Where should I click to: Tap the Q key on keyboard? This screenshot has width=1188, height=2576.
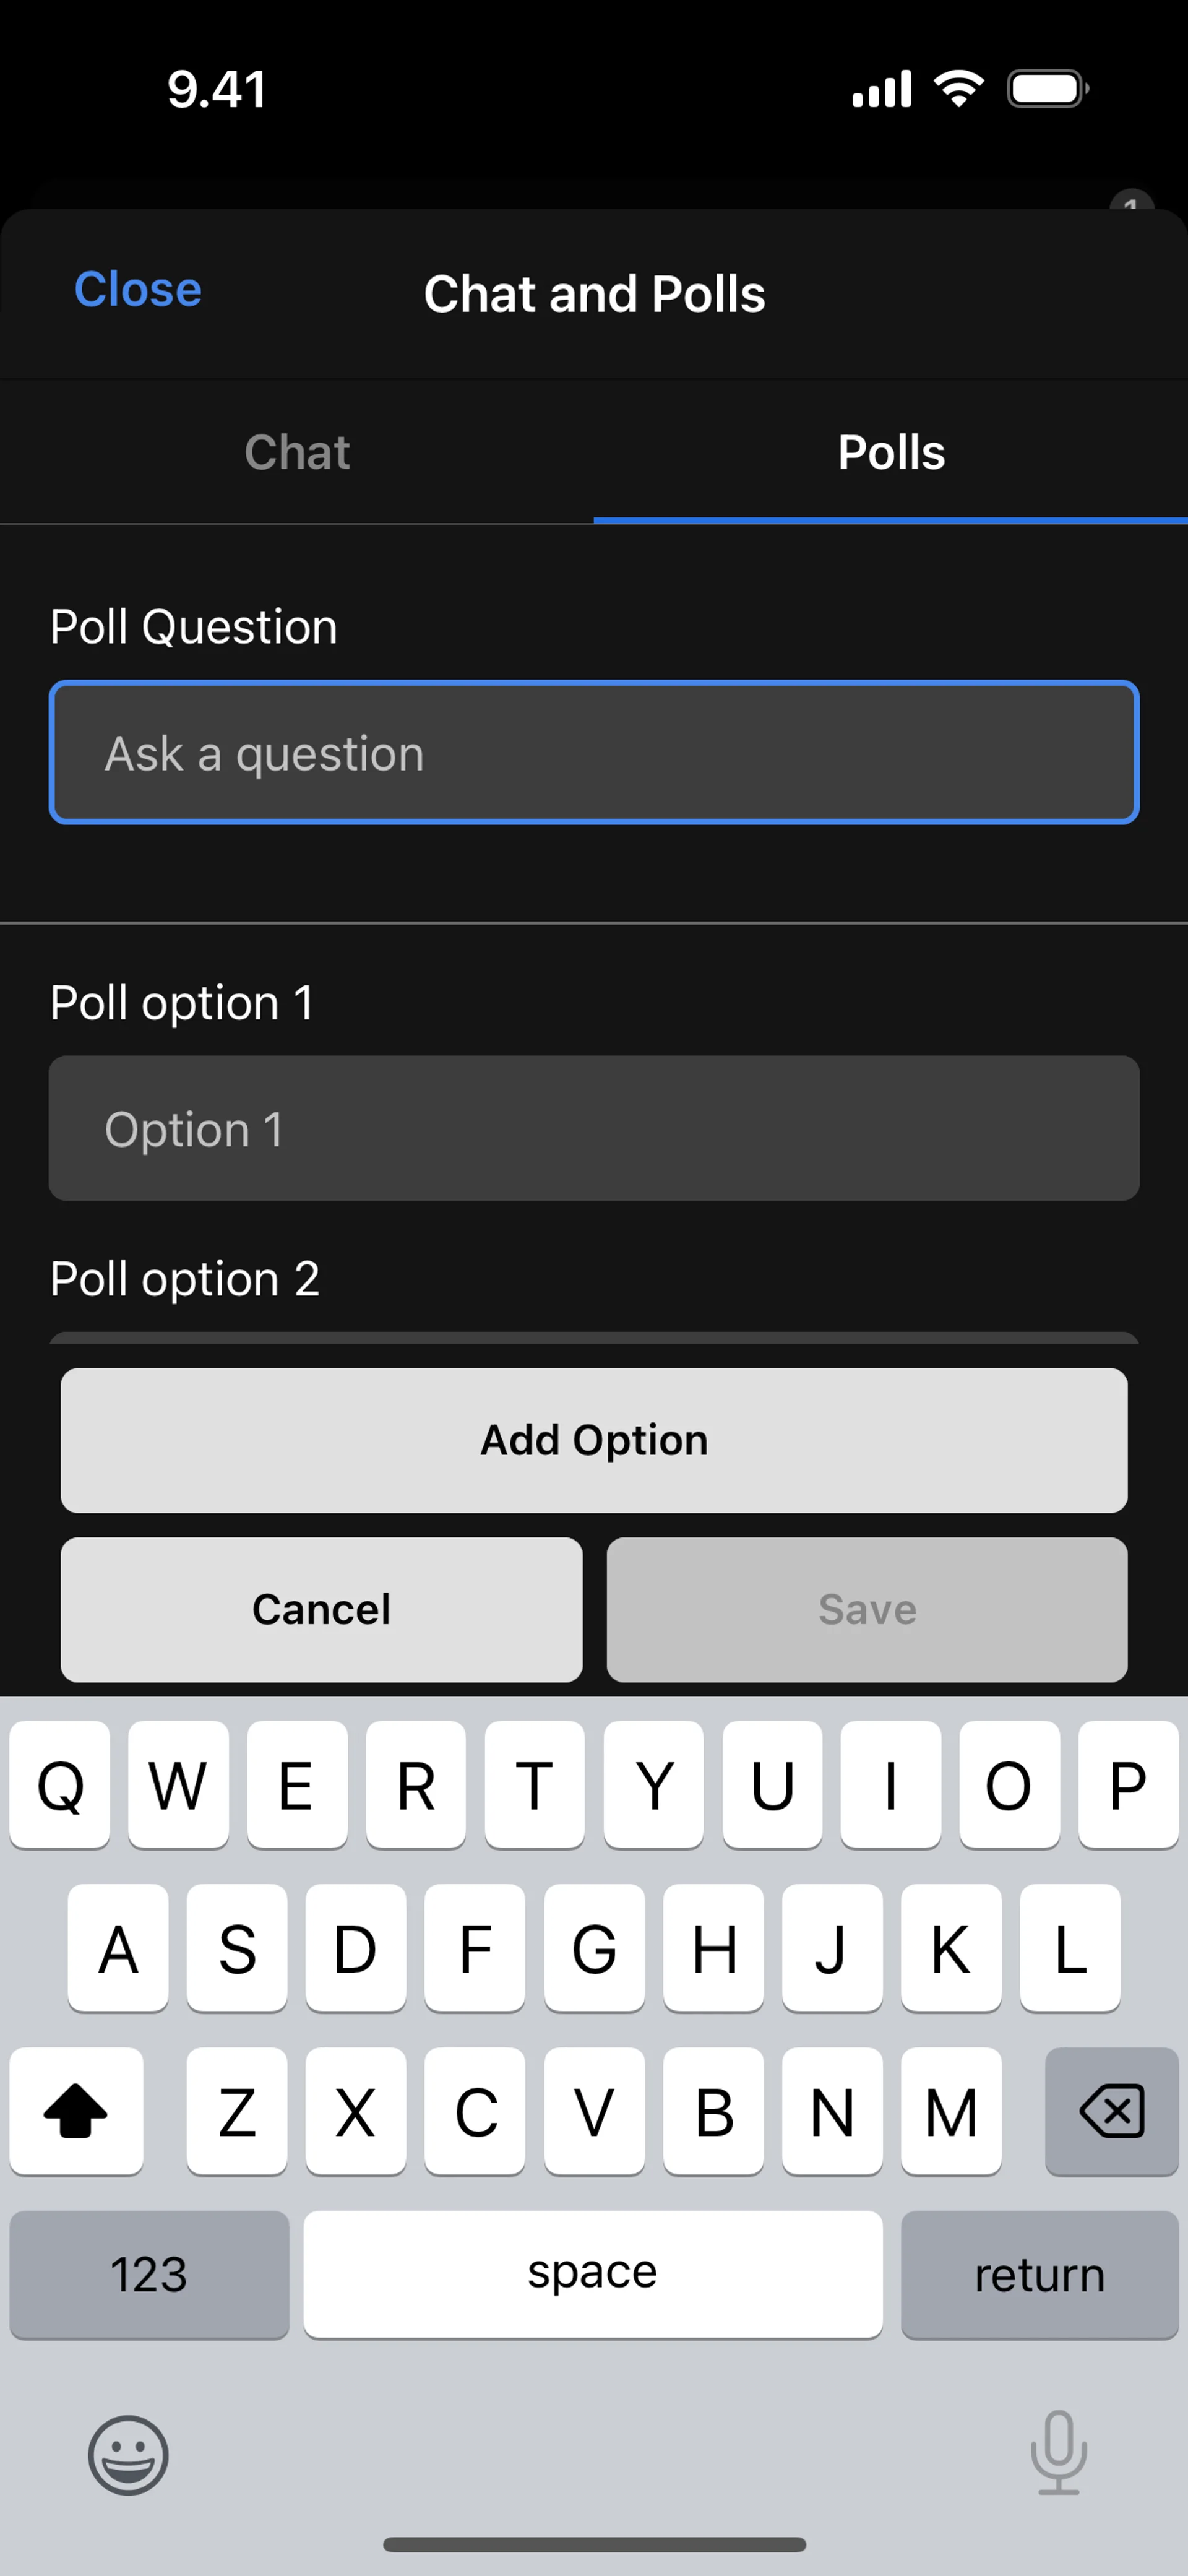[x=60, y=1784]
